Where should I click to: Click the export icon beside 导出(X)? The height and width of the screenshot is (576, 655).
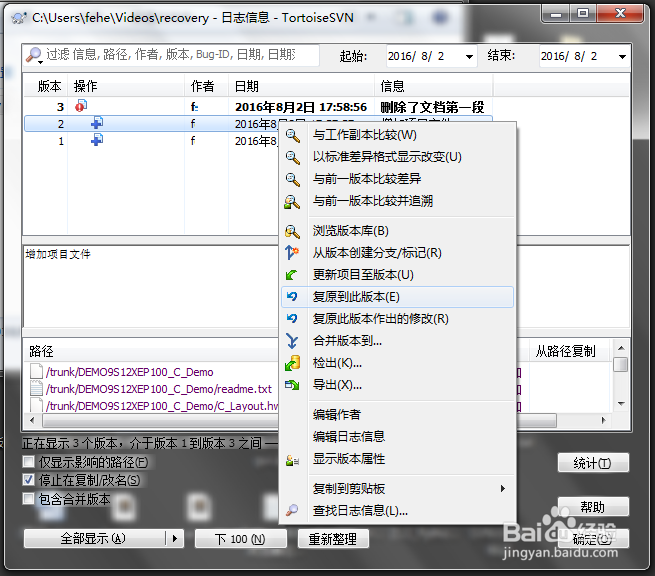[292, 385]
